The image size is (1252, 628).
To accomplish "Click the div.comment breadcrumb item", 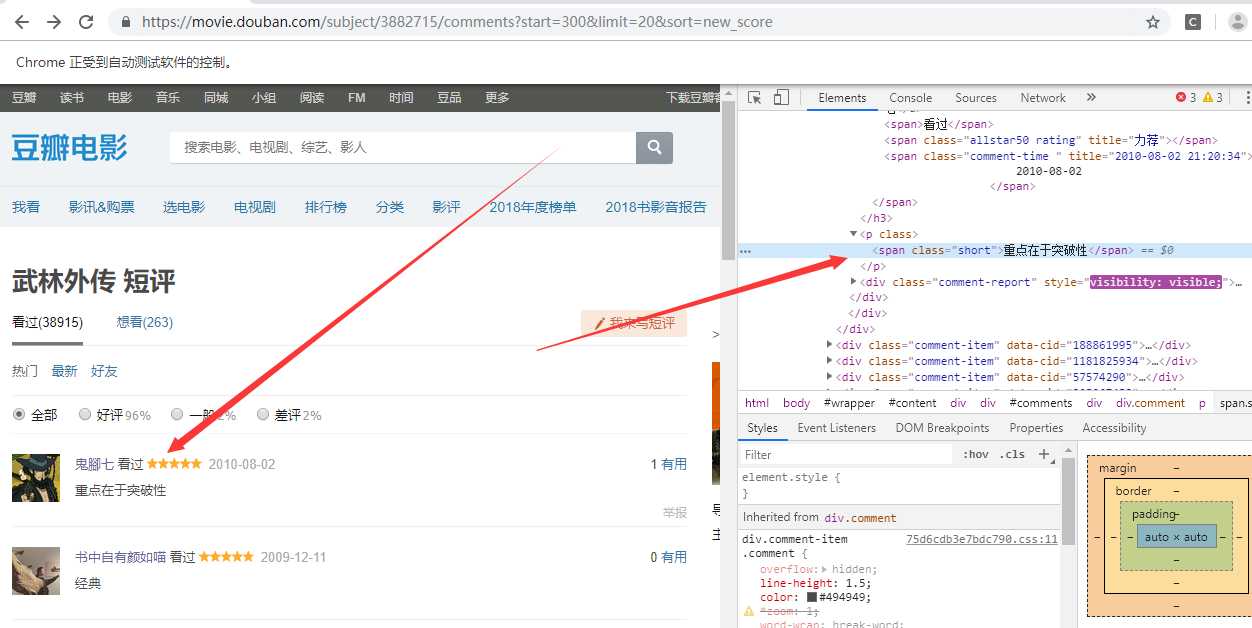I will pyautogui.click(x=1151, y=403).
